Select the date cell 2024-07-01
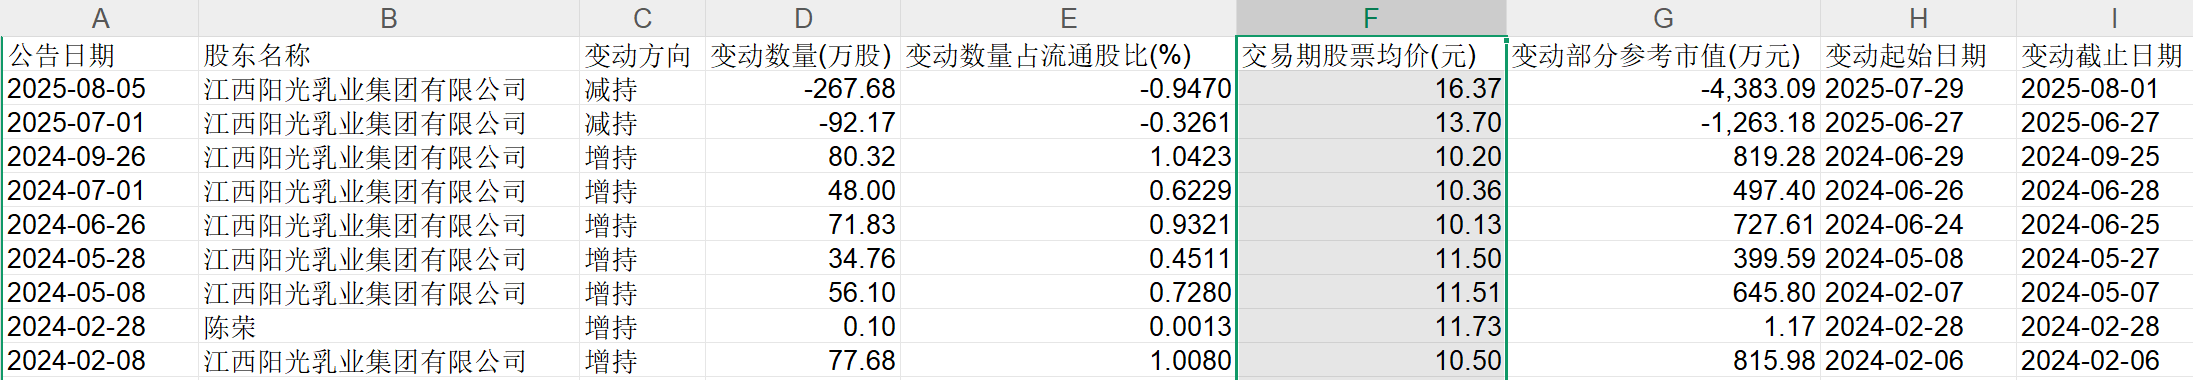The image size is (2193, 380). [x=100, y=191]
